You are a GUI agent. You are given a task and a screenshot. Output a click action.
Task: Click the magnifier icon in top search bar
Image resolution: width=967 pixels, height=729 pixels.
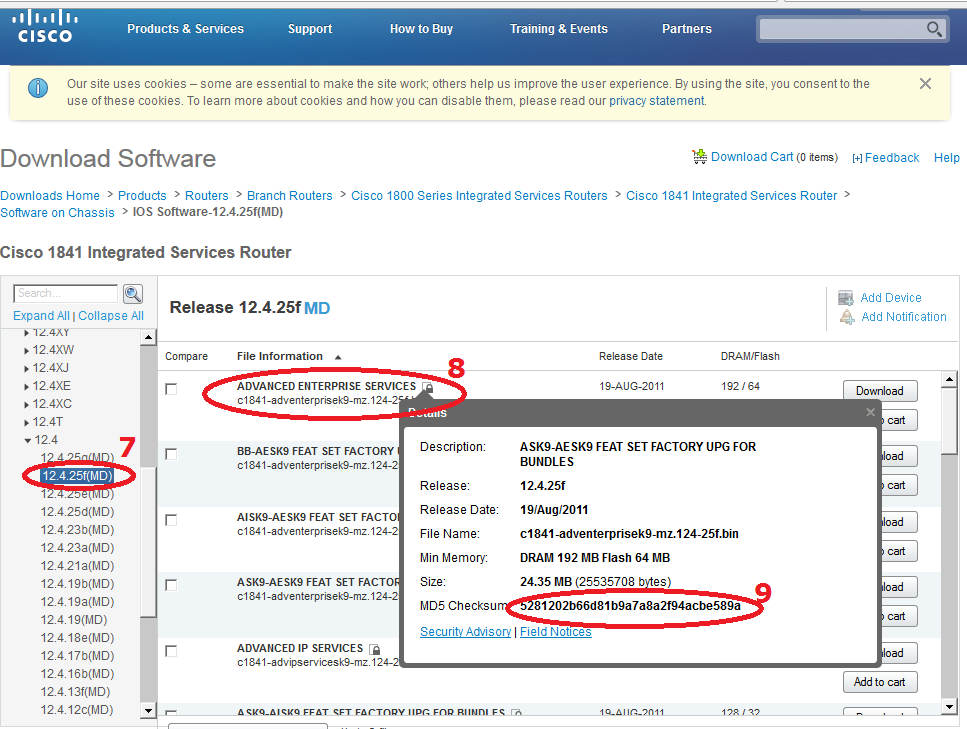[x=934, y=29]
